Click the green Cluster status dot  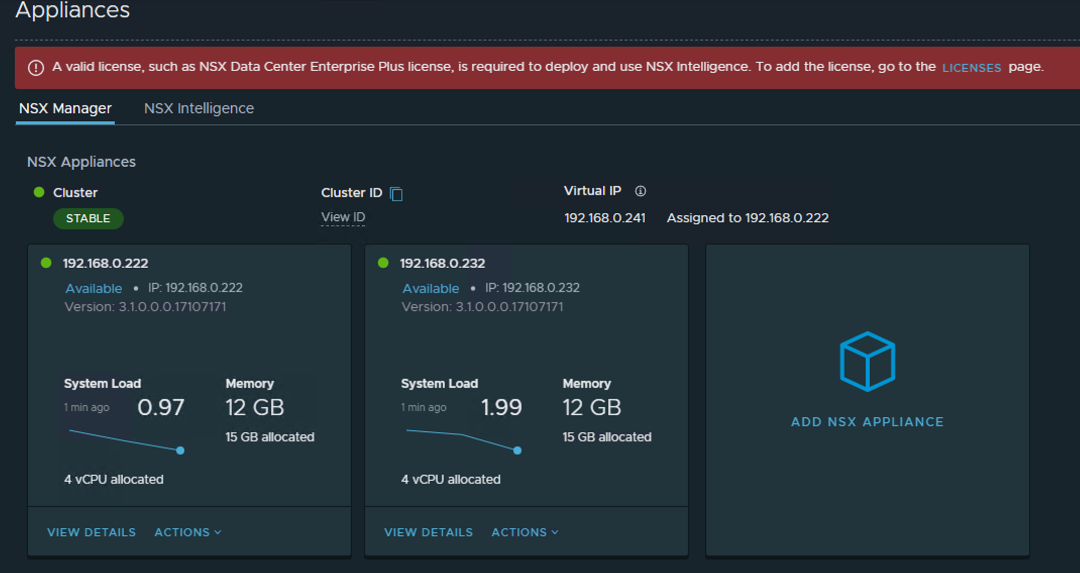tap(39, 192)
